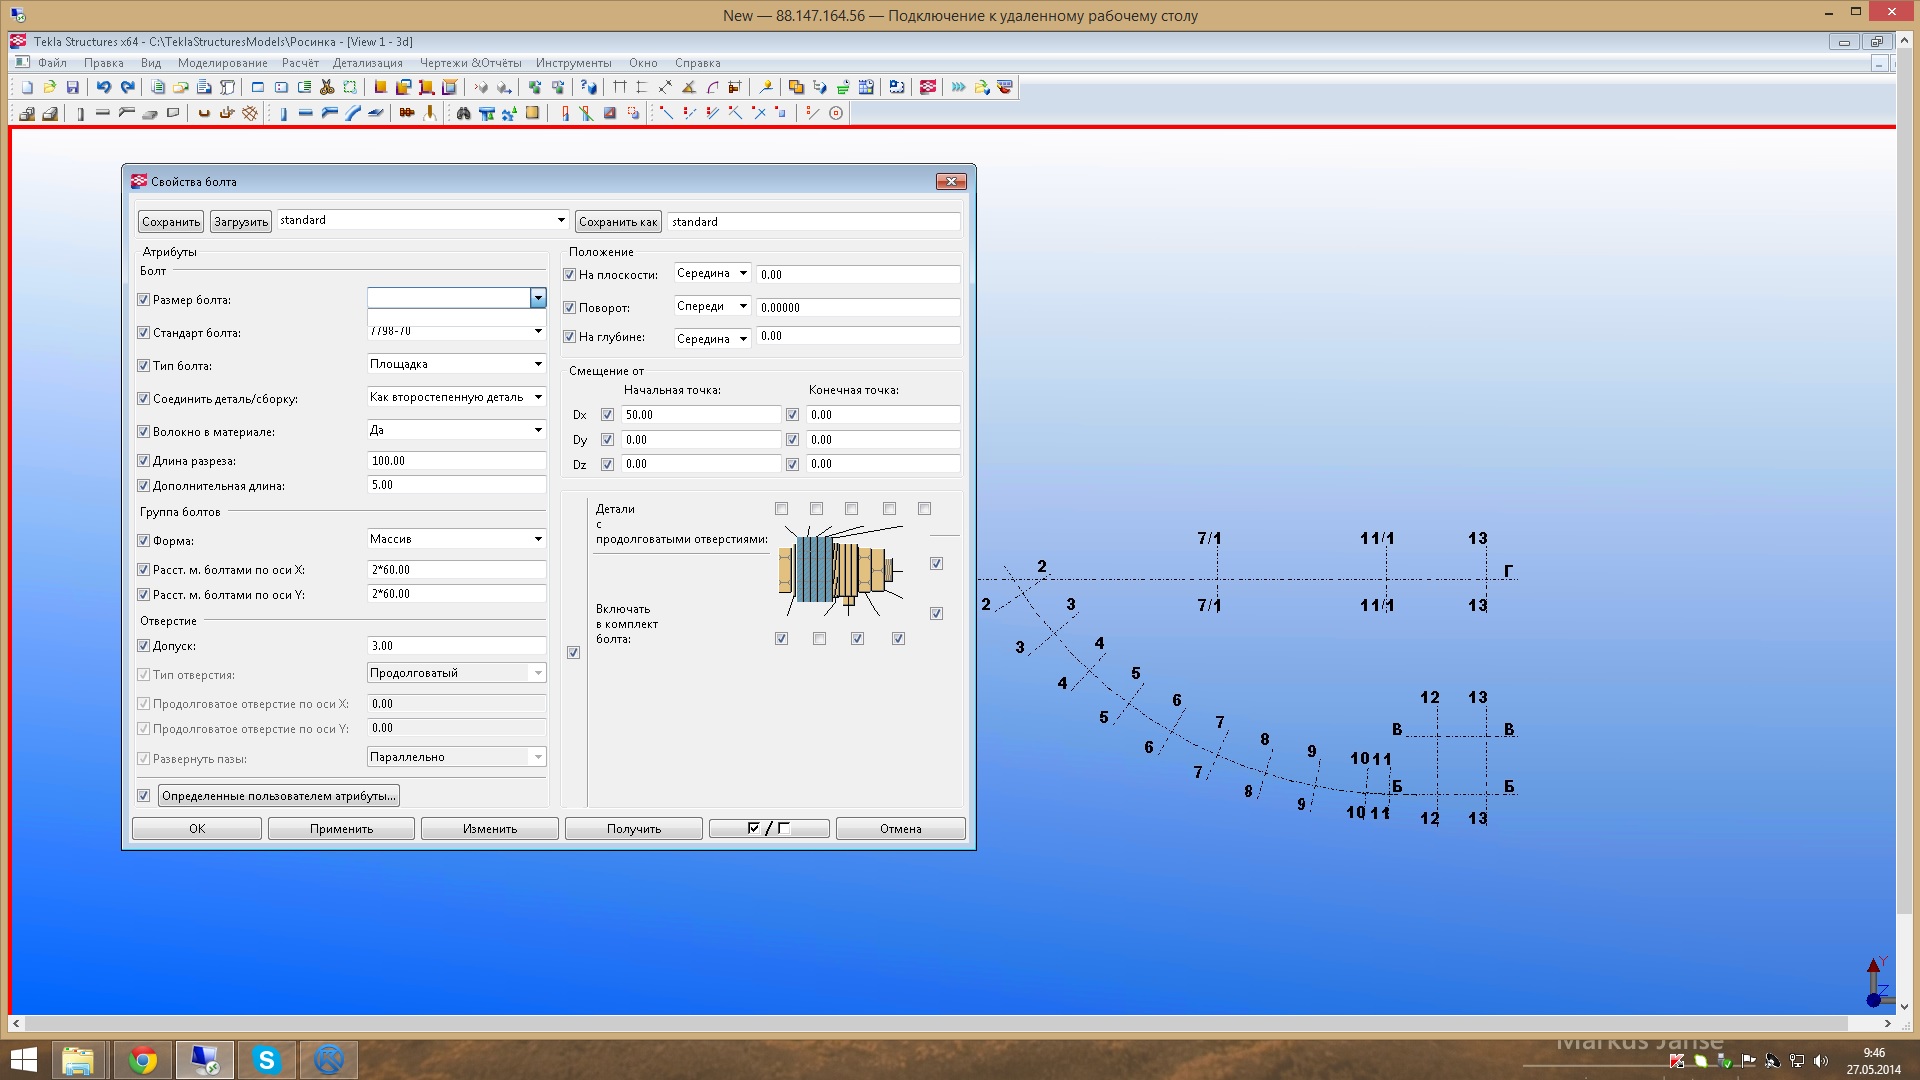Click the bolt creation tool icon
The height and width of the screenshot is (1080, 1920).
pos(407,114)
